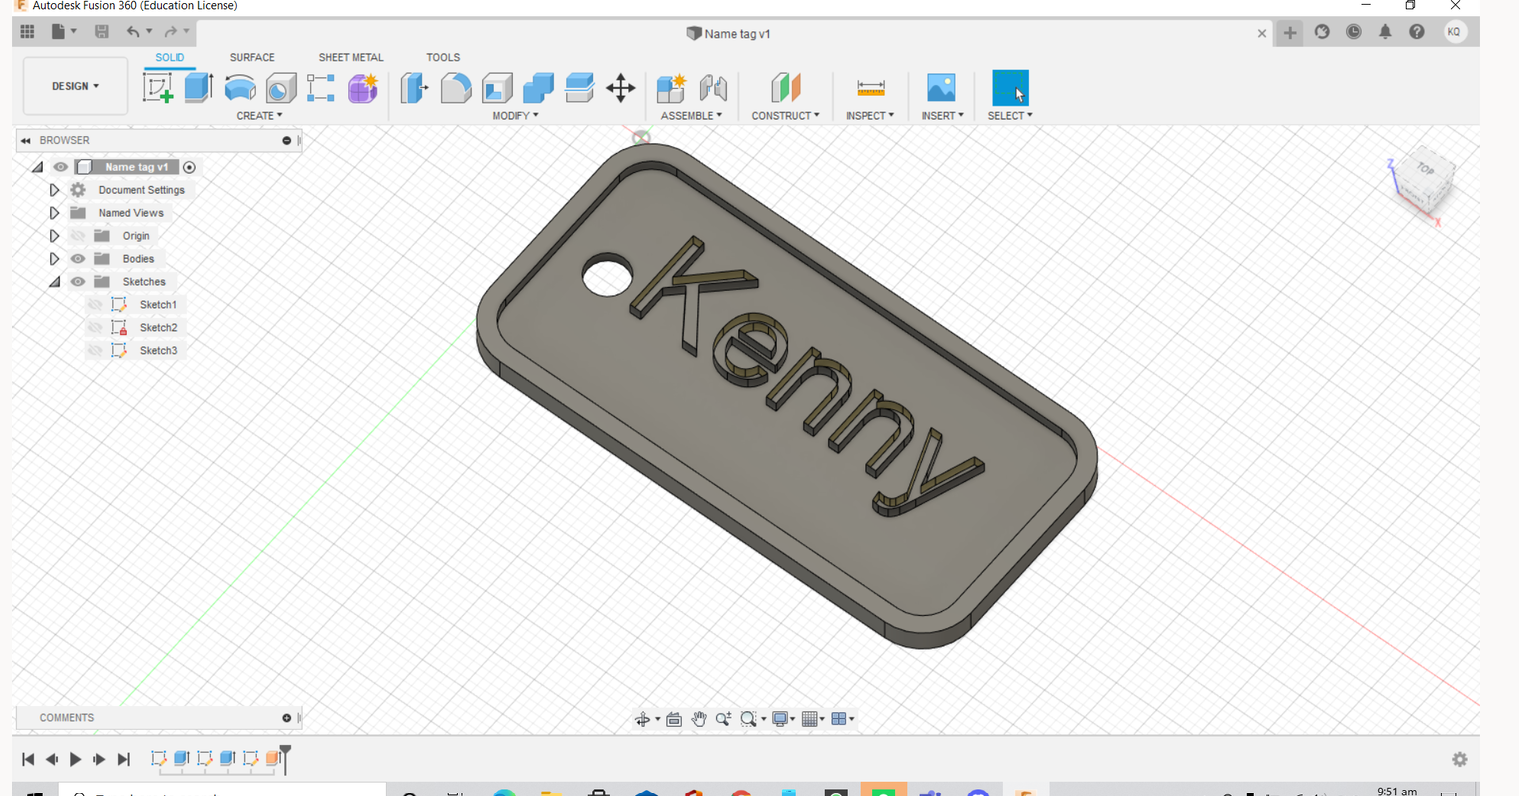Select the Joint tool

point(713,88)
